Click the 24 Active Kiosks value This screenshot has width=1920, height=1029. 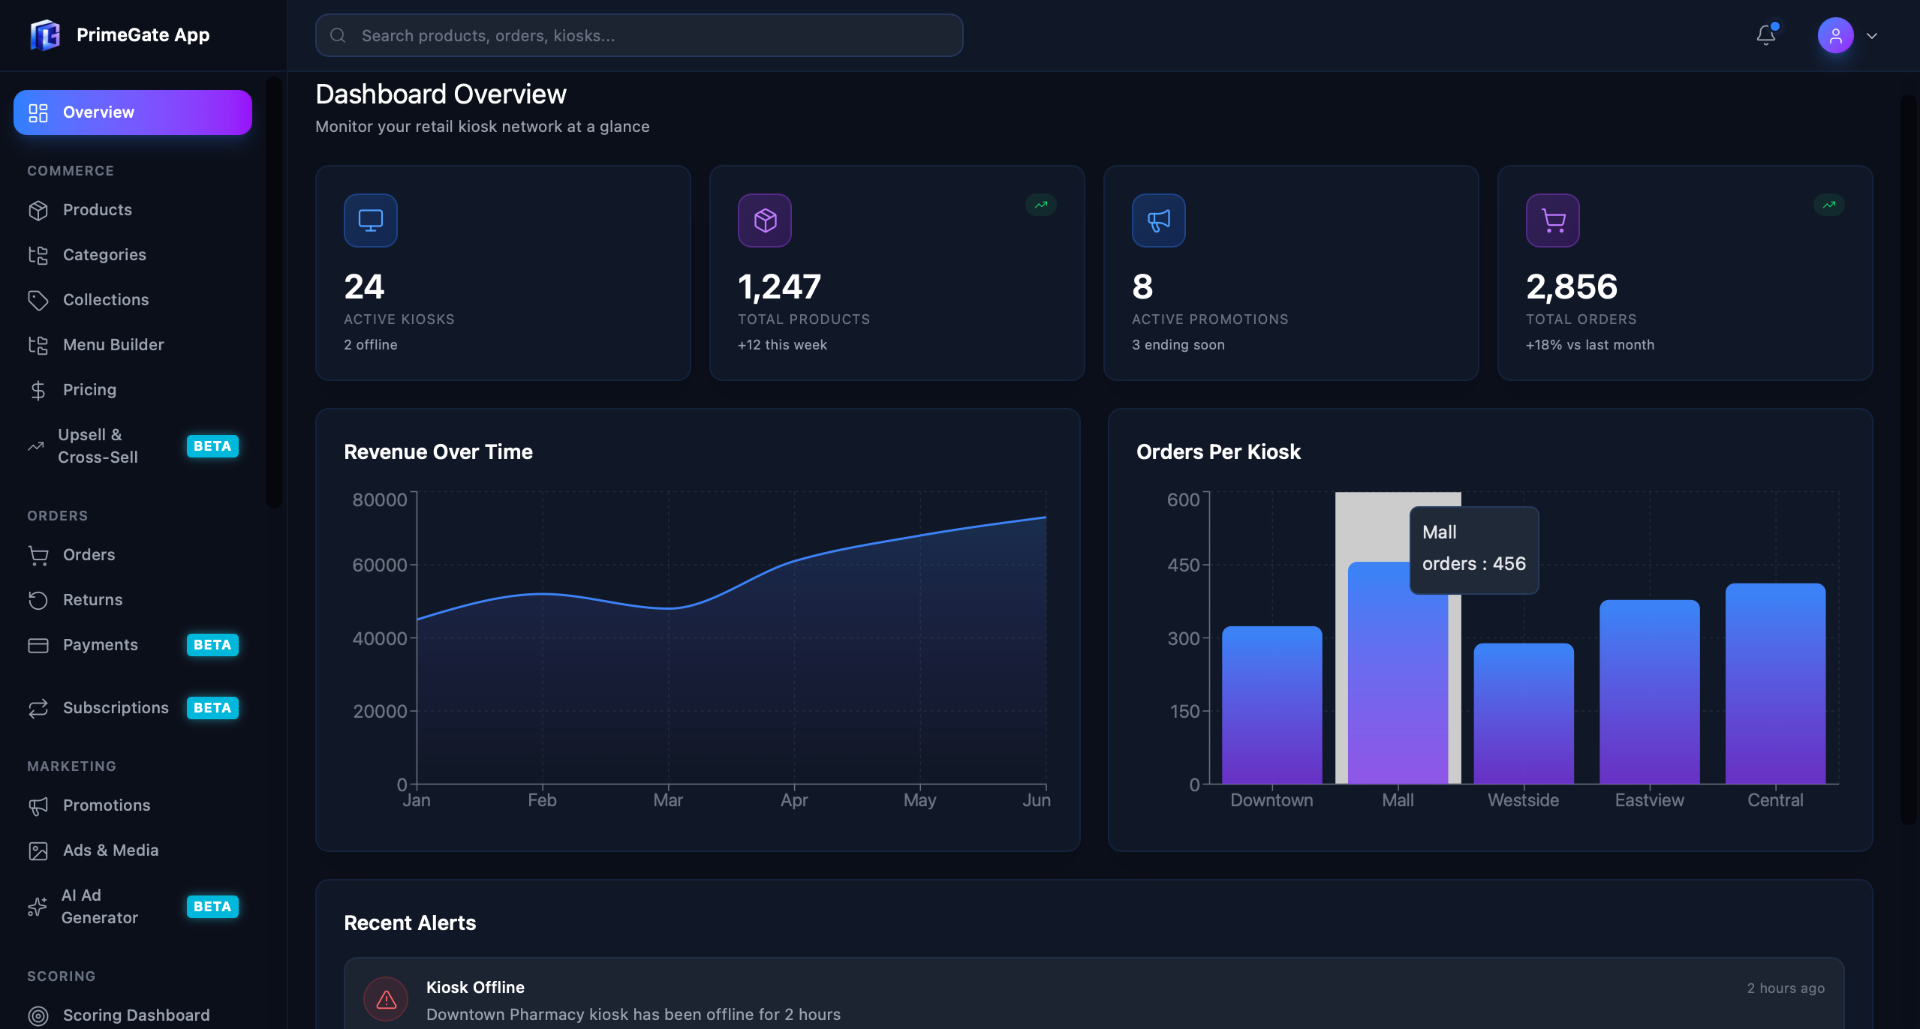(x=364, y=287)
